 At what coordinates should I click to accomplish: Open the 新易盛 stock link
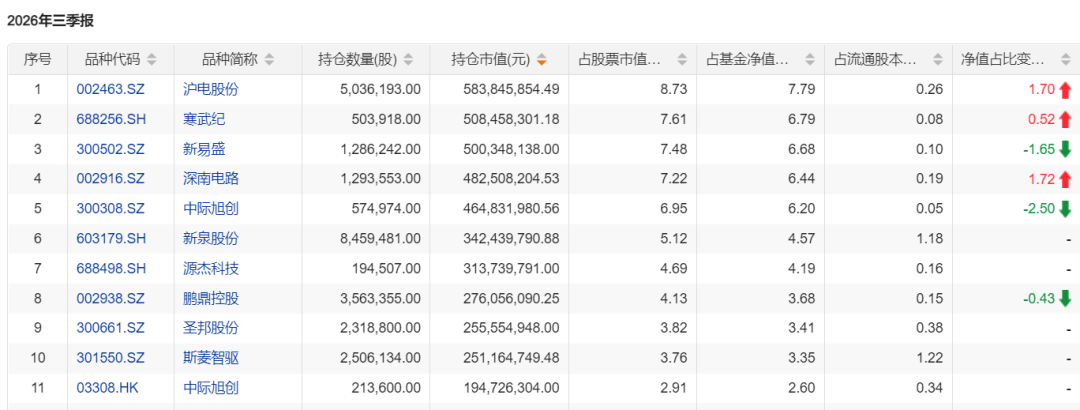[204, 149]
